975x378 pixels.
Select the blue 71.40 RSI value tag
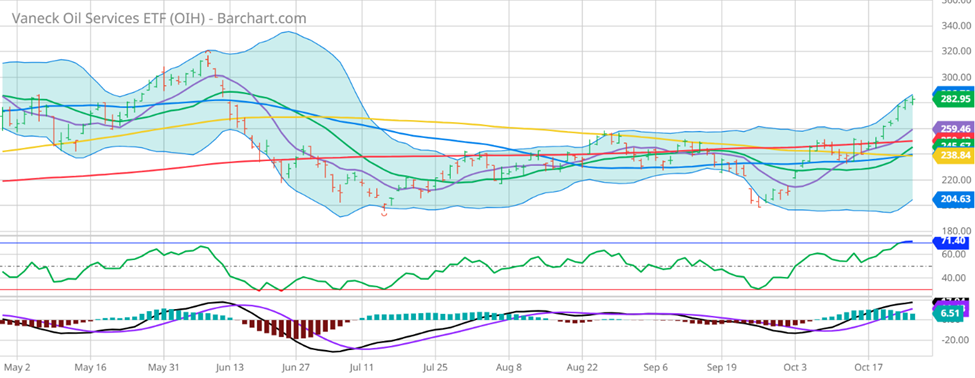coord(951,241)
